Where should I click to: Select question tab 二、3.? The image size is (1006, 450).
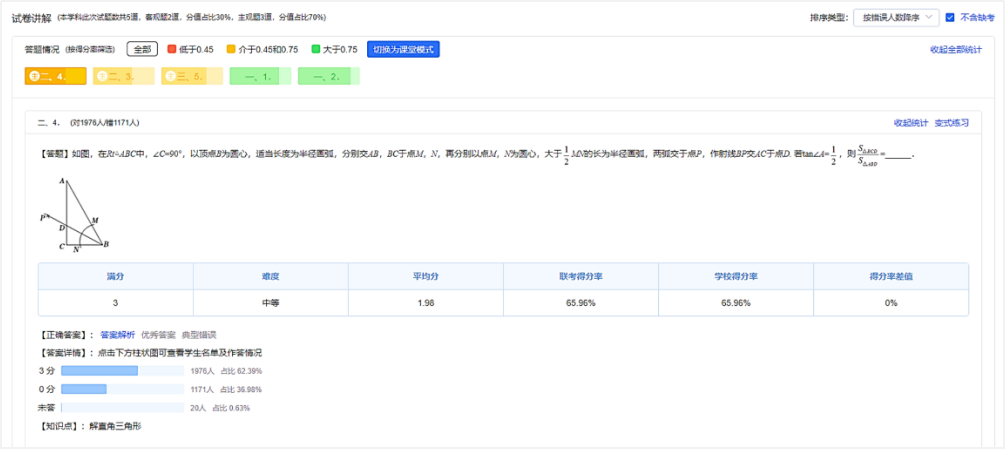click(x=124, y=76)
